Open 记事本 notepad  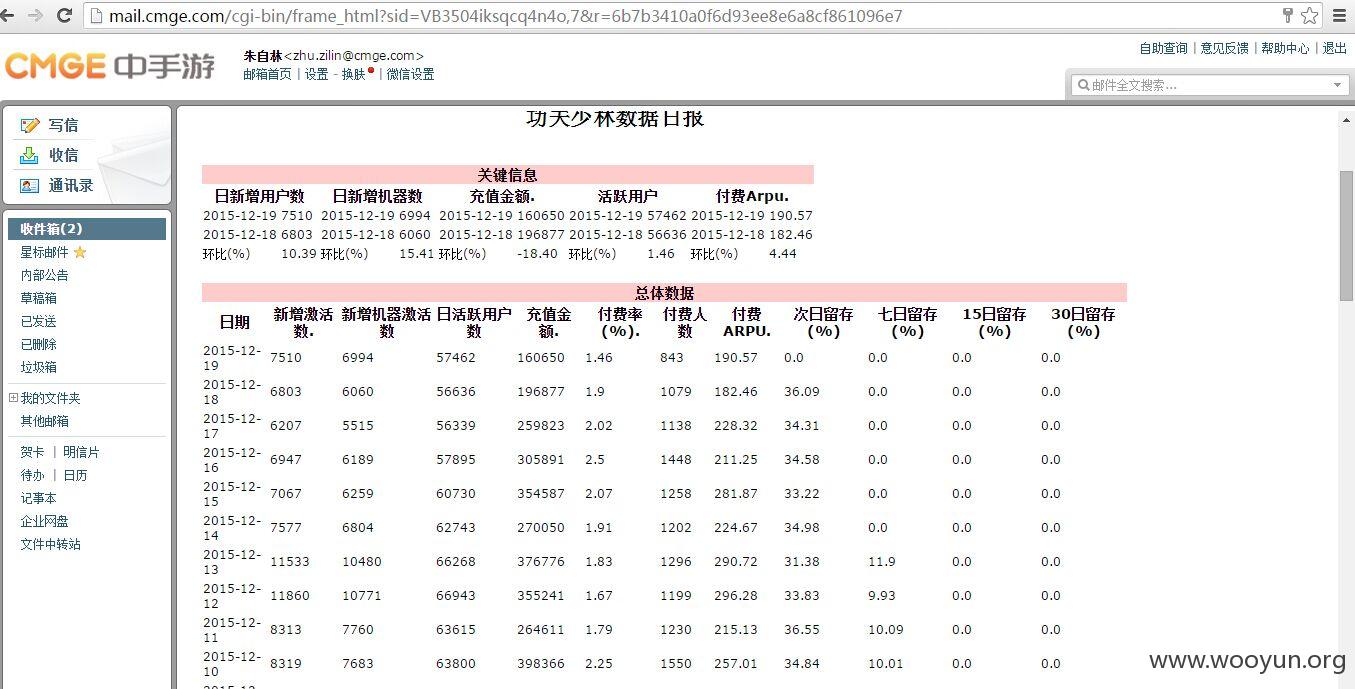39,498
